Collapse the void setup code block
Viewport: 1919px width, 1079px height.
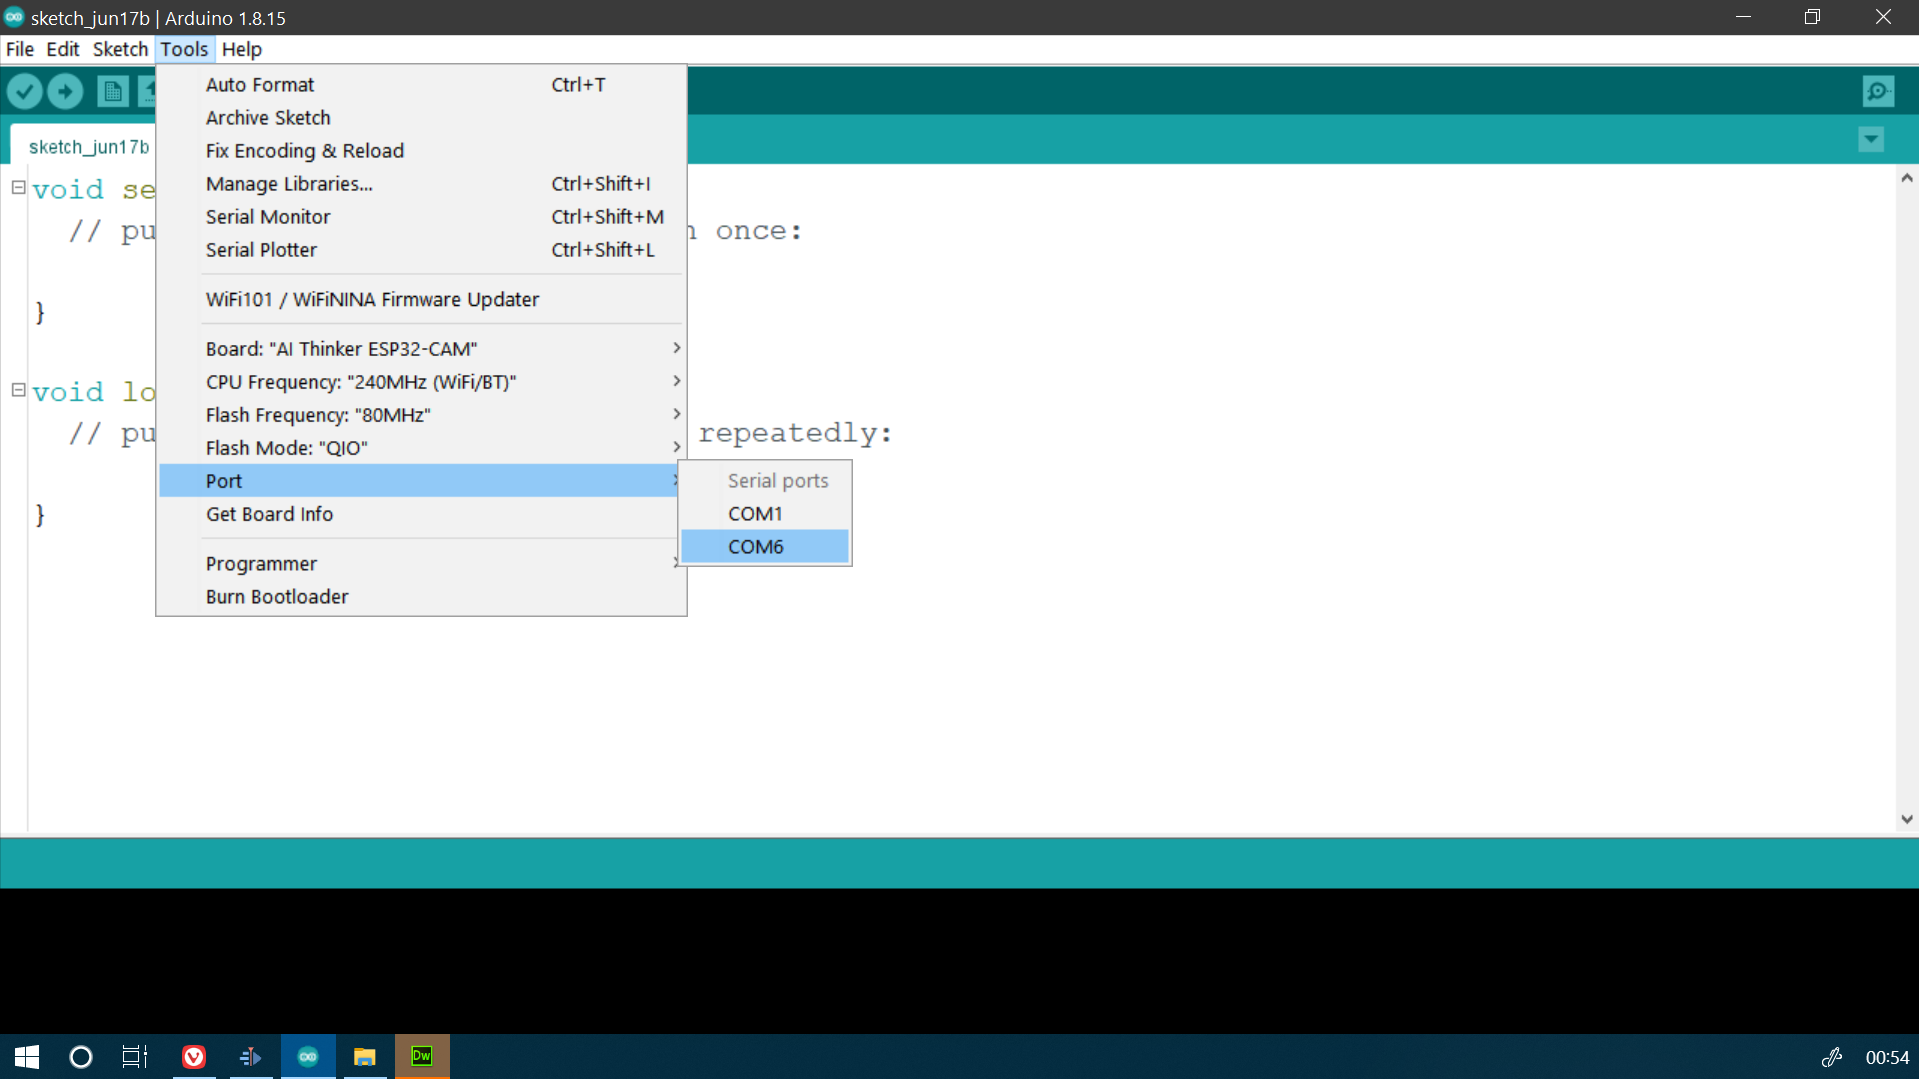(18, 187)
